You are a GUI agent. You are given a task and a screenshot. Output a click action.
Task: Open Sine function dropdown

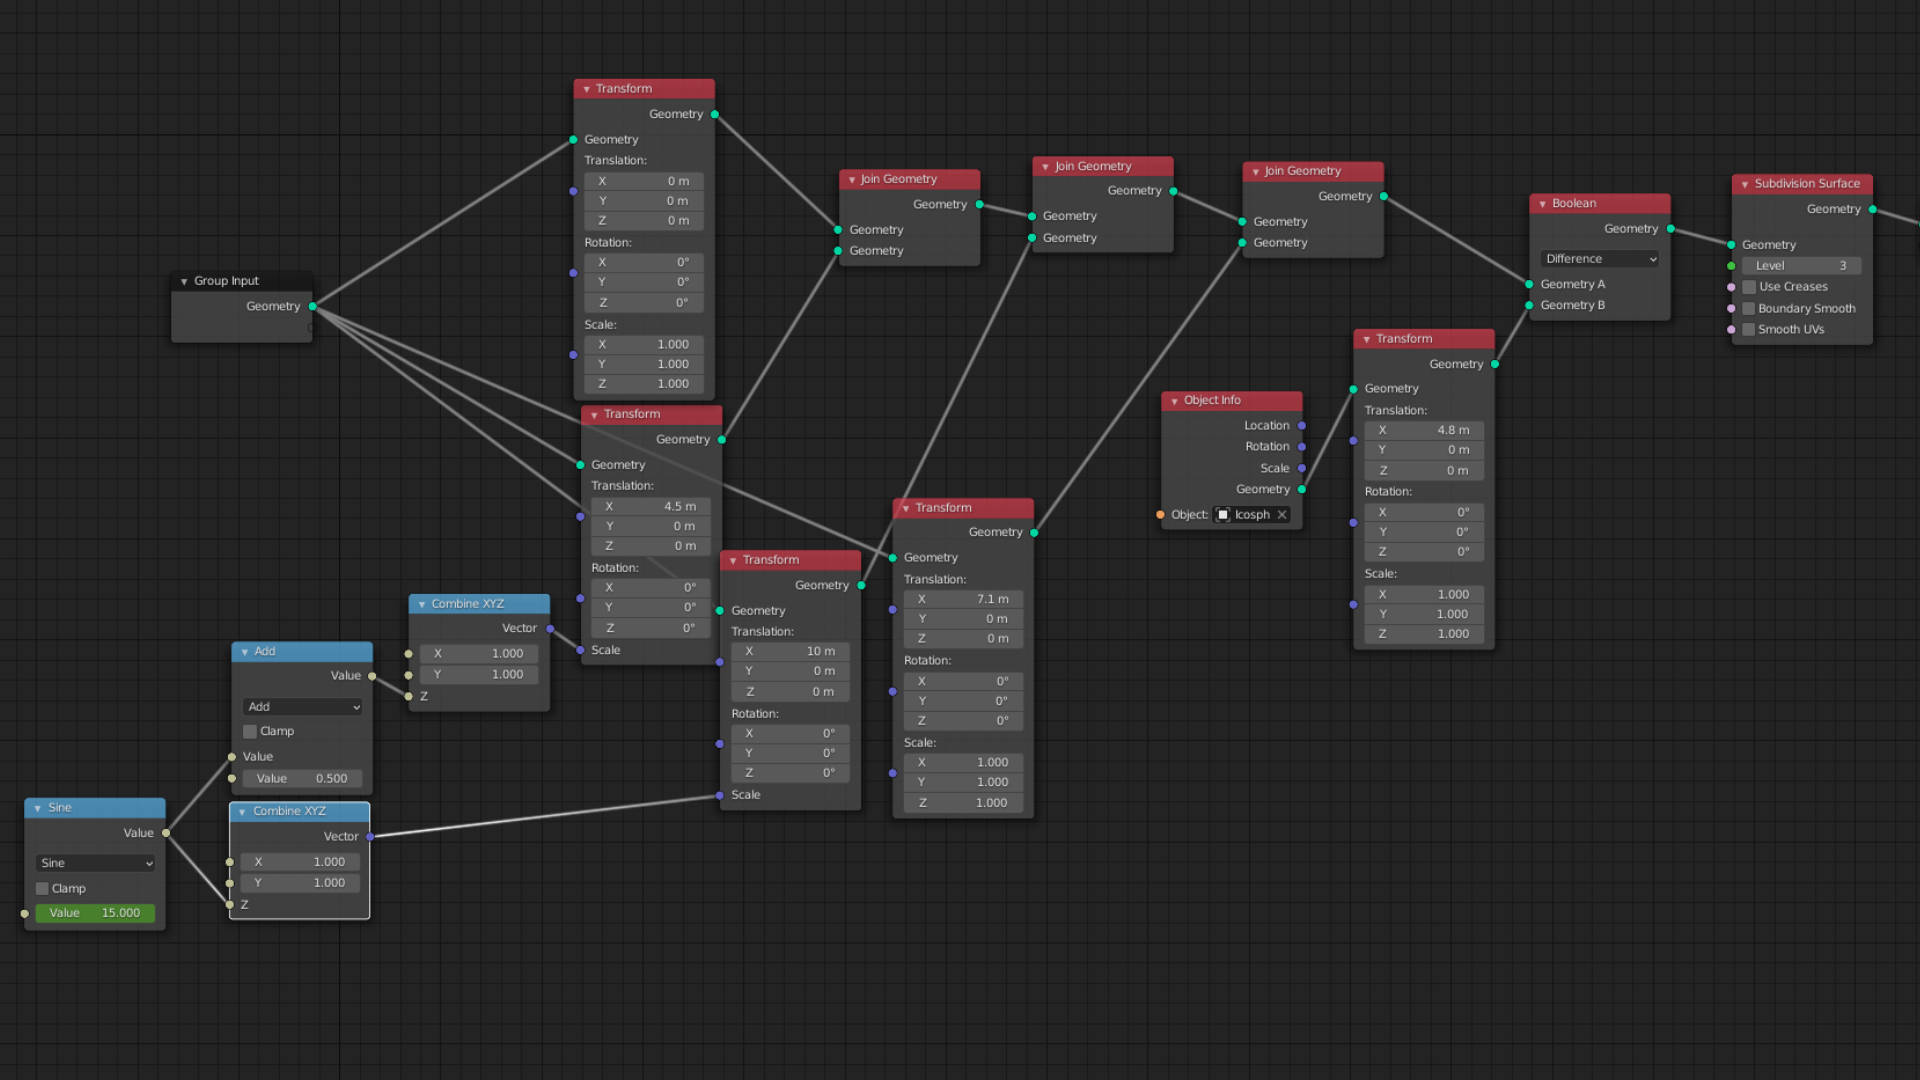click(x=96, y=863)
